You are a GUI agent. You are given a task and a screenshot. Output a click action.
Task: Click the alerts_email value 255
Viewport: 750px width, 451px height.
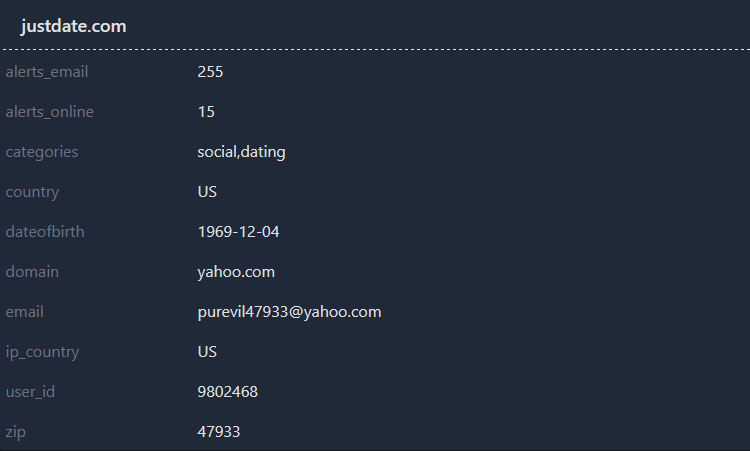pos(211,72)
